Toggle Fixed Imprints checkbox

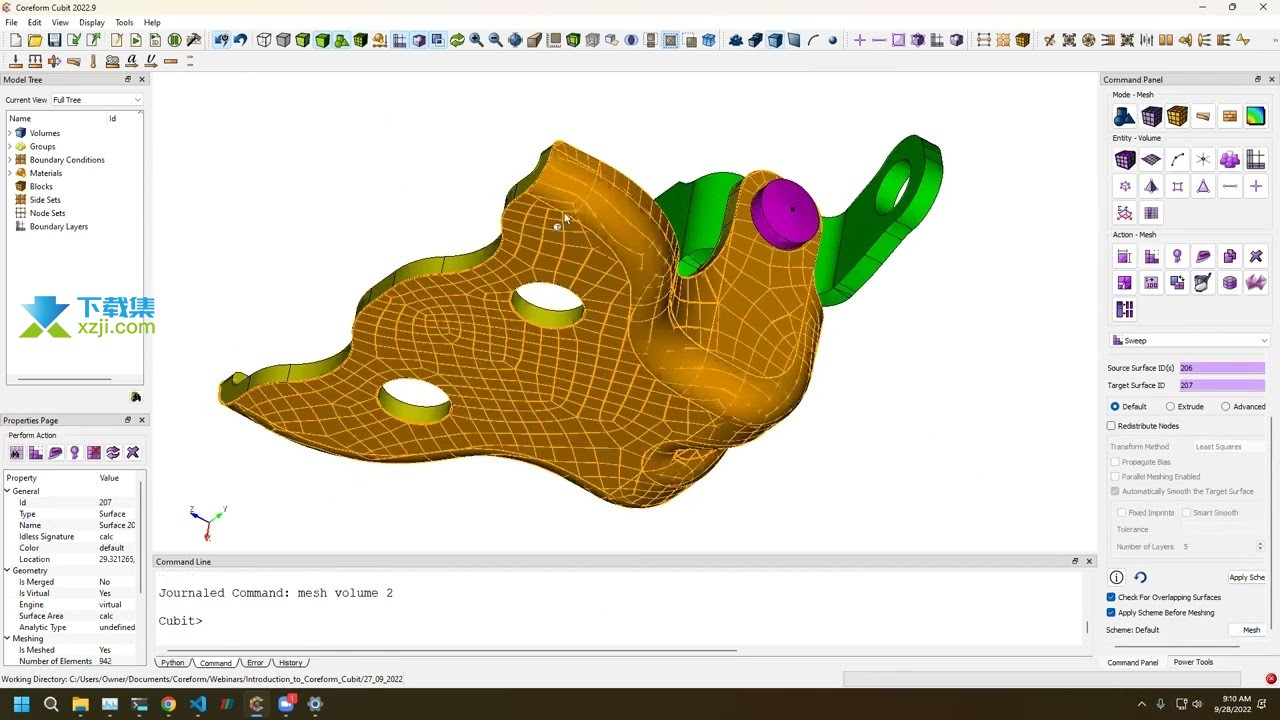(x=1122, y=513)
